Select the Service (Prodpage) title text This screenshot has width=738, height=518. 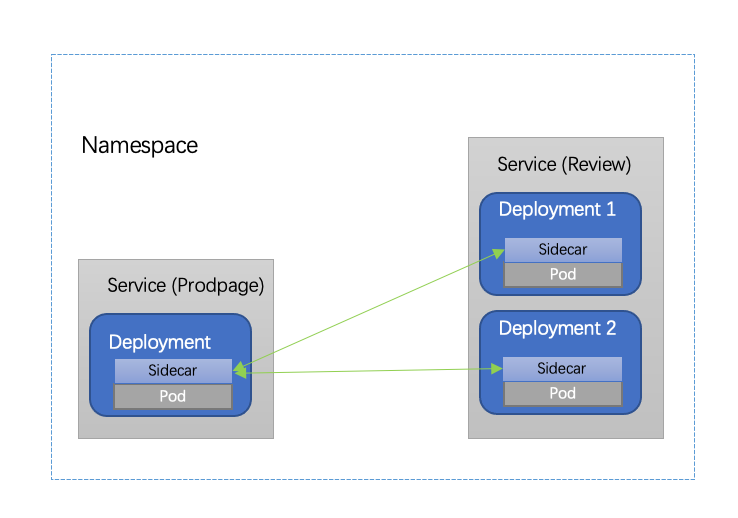click(x=185, y=286)
